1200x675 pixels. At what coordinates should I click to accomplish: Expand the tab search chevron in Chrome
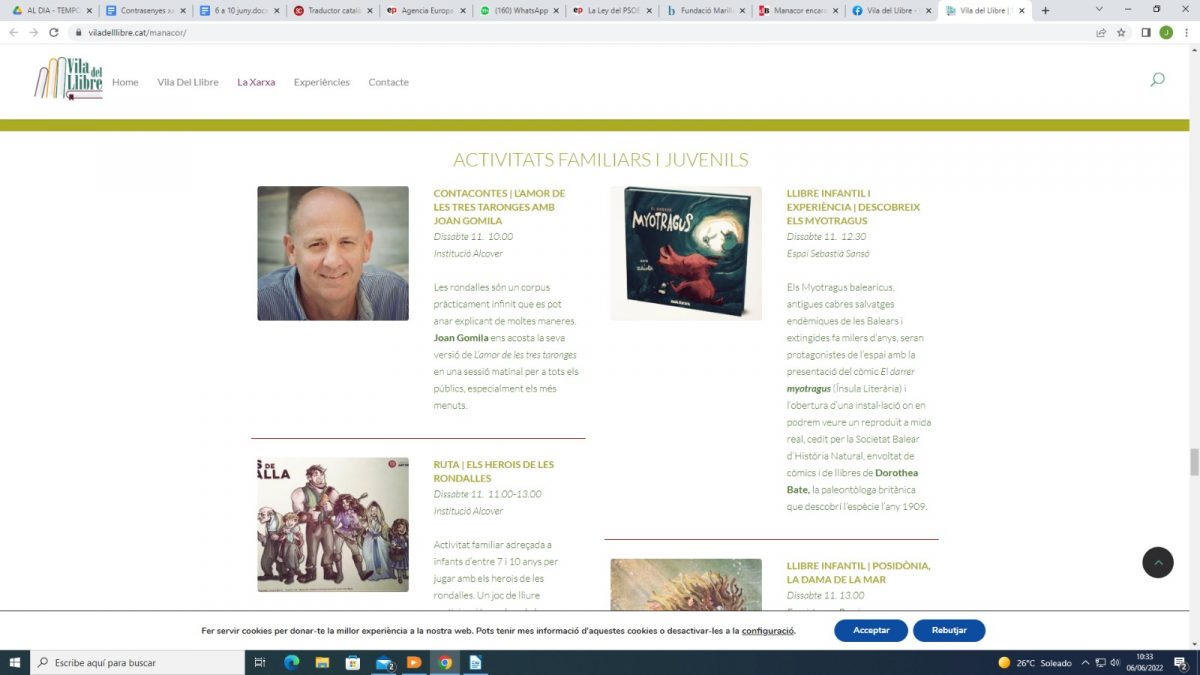coord(1100,11)
